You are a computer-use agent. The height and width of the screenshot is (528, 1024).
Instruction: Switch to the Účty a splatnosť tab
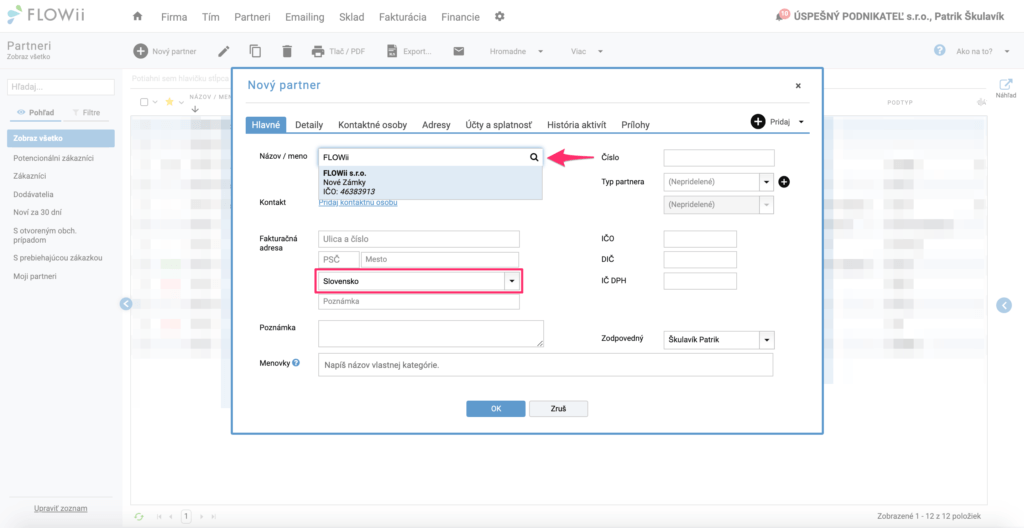pos(498,125)
